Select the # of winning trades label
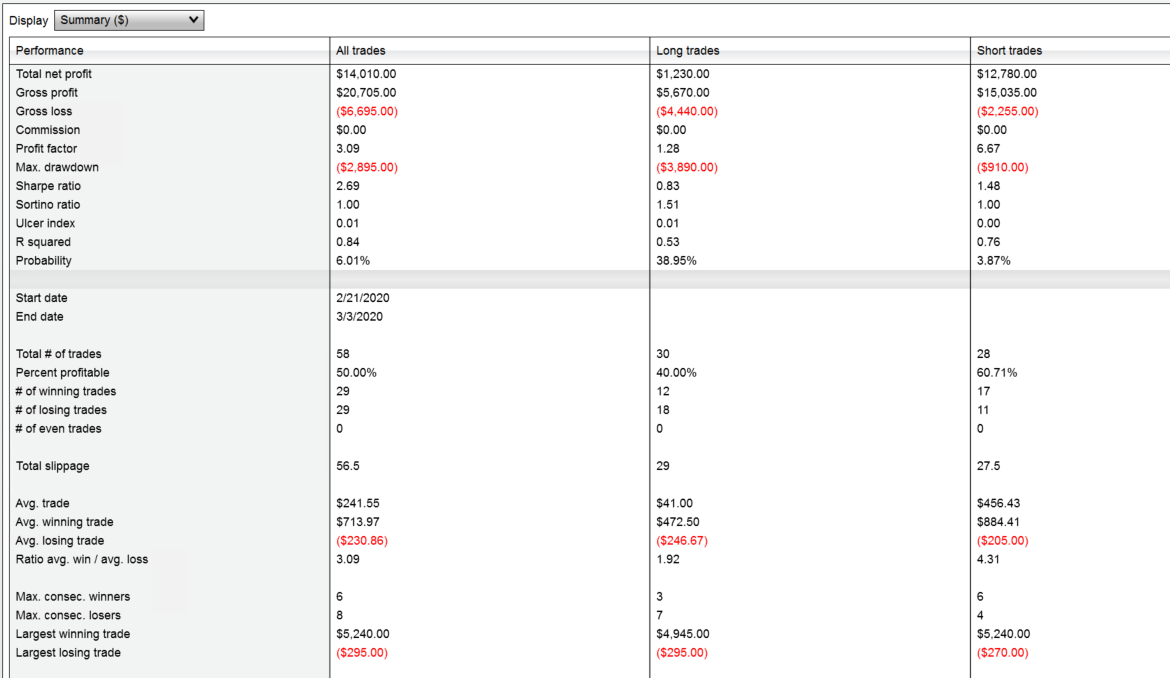1170x678 pixels. click(x=66, y=391)
